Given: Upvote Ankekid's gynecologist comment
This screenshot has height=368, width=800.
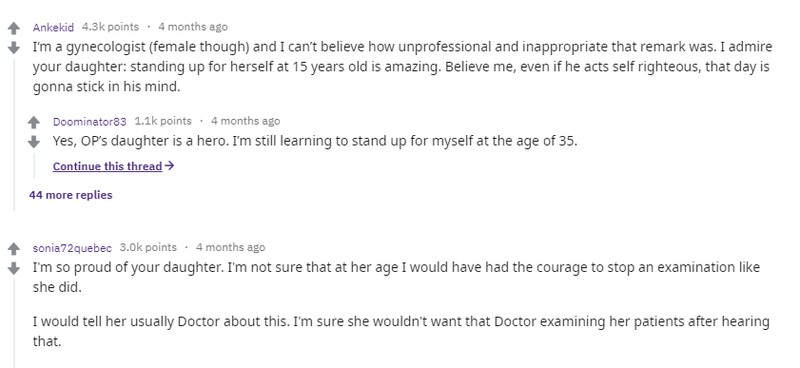Looking at the screenshot, I should pos(14,28).
